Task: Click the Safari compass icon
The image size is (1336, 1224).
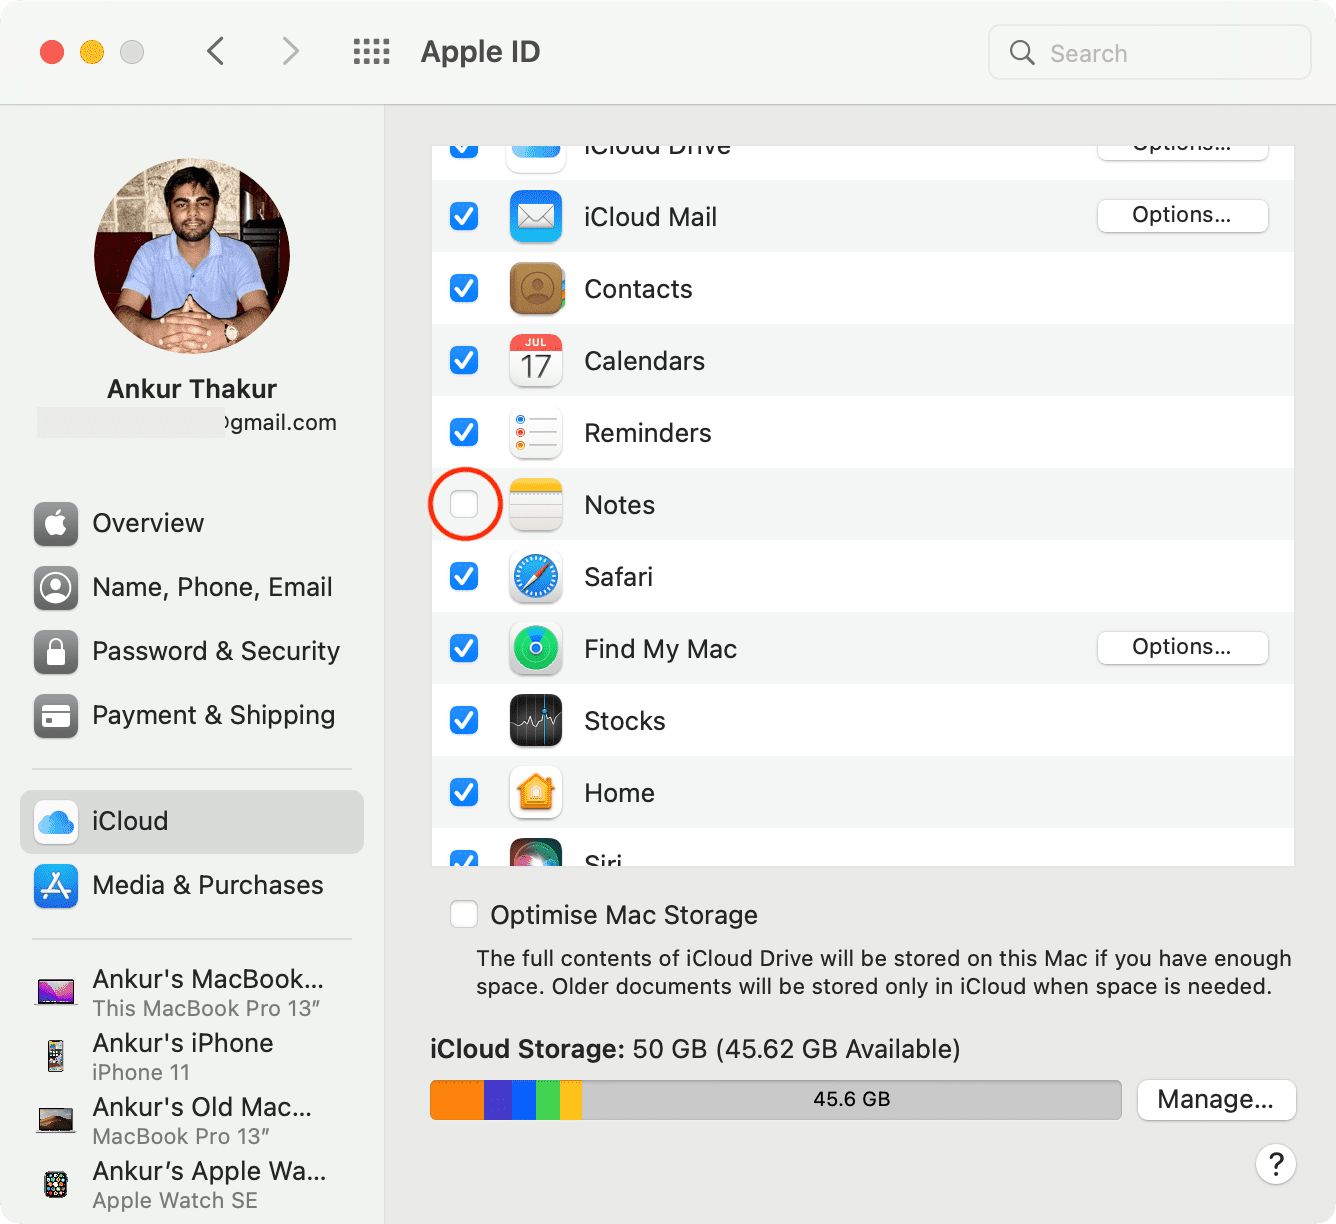Action: (x=536, y=576)
